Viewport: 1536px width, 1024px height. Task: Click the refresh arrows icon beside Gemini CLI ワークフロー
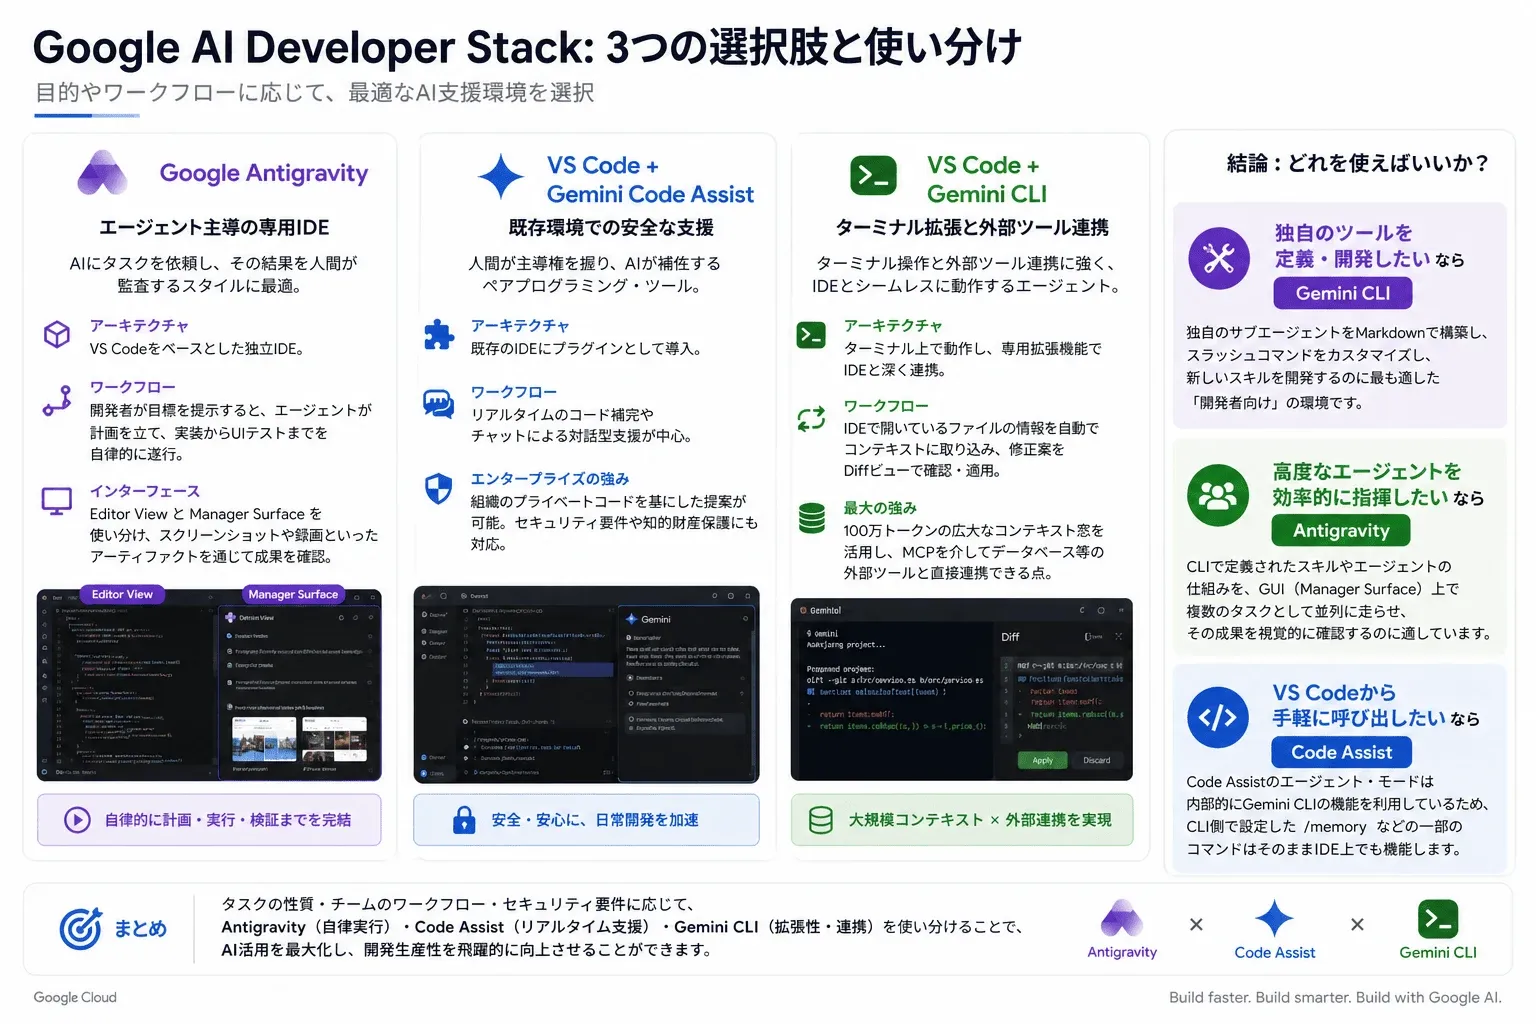[811, 418]
